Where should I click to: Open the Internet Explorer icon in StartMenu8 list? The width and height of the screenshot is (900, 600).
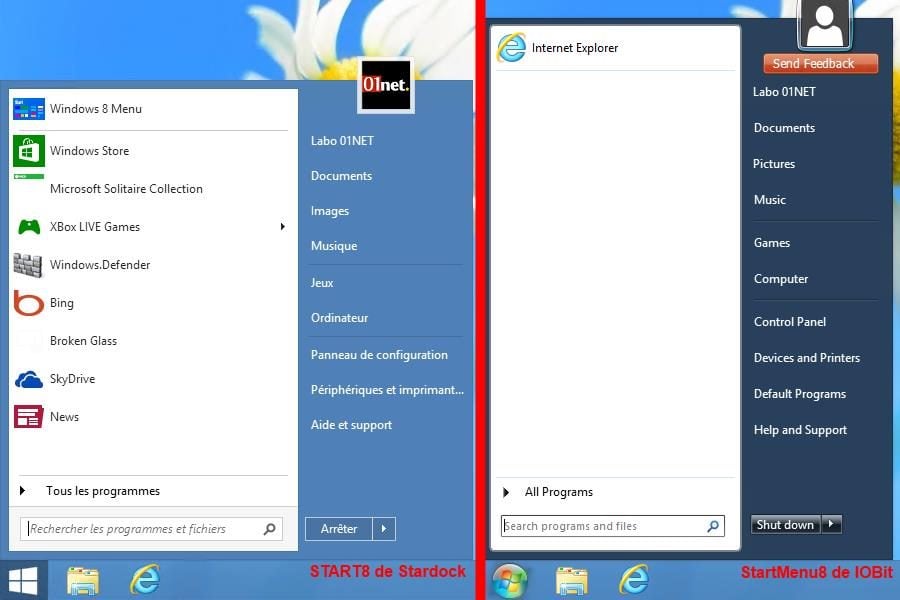pos(511,48)
